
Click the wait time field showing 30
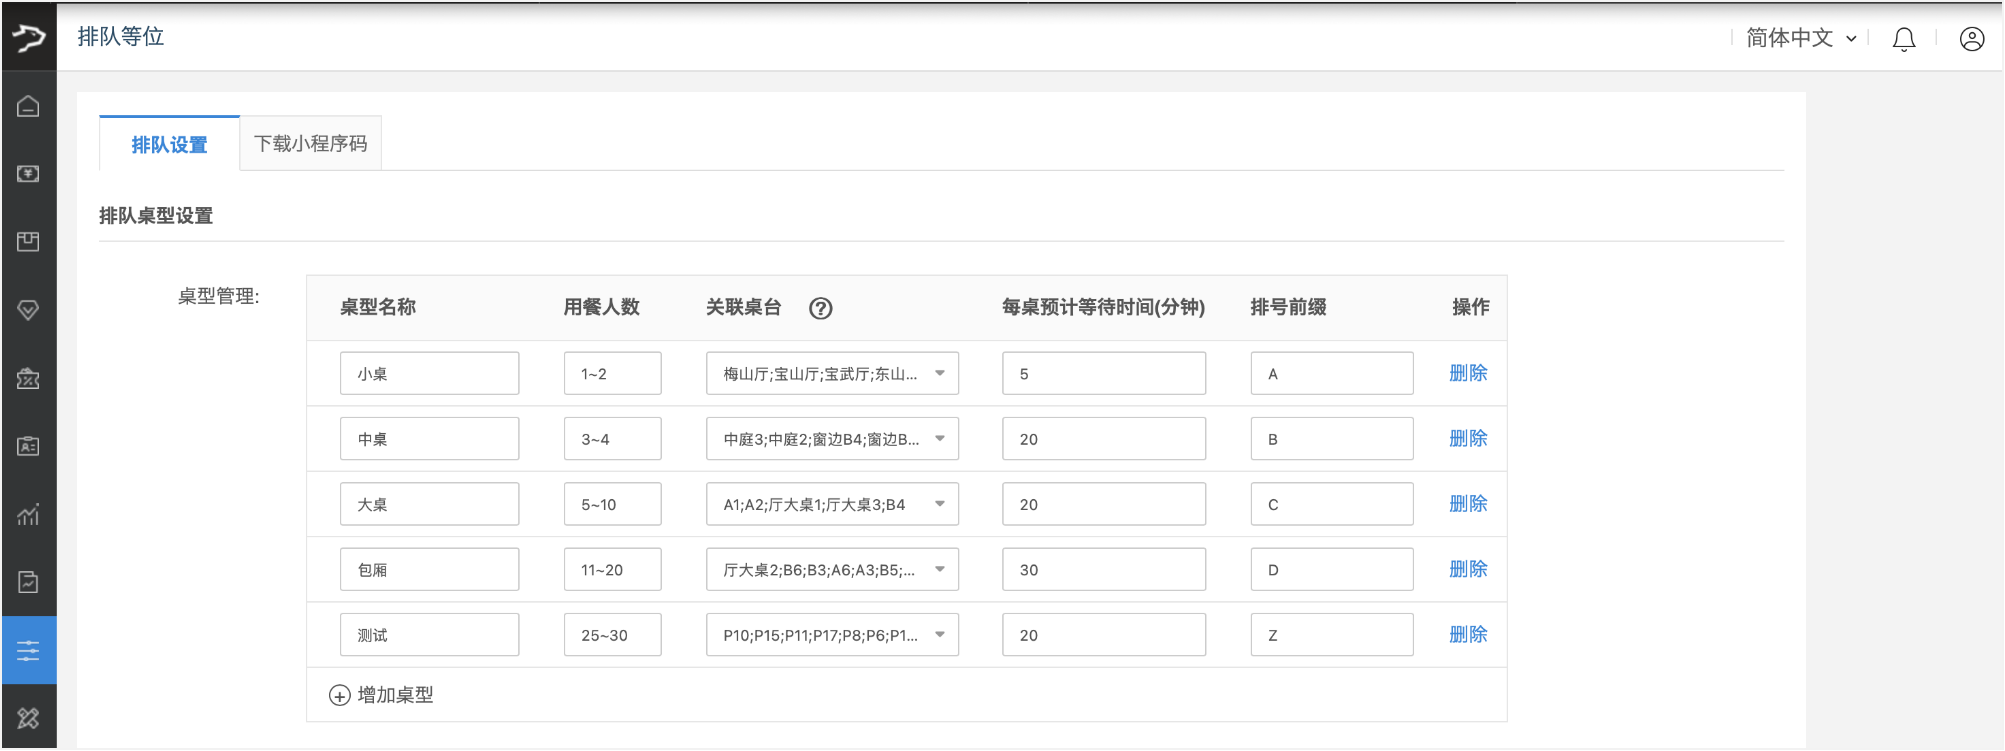[1103, 570]
